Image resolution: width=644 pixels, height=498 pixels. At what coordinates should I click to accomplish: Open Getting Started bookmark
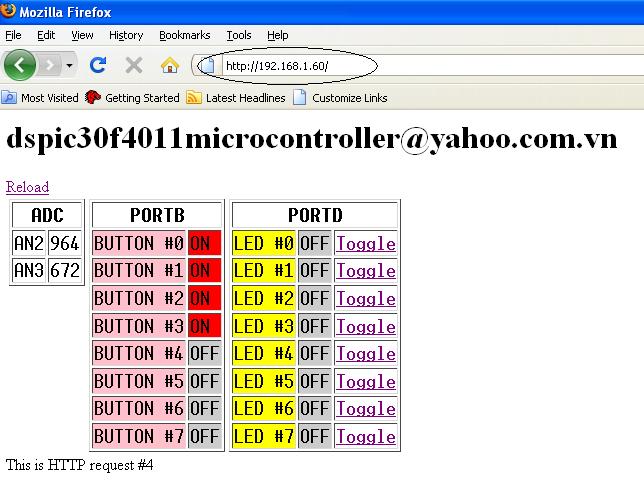click(132, 98)
